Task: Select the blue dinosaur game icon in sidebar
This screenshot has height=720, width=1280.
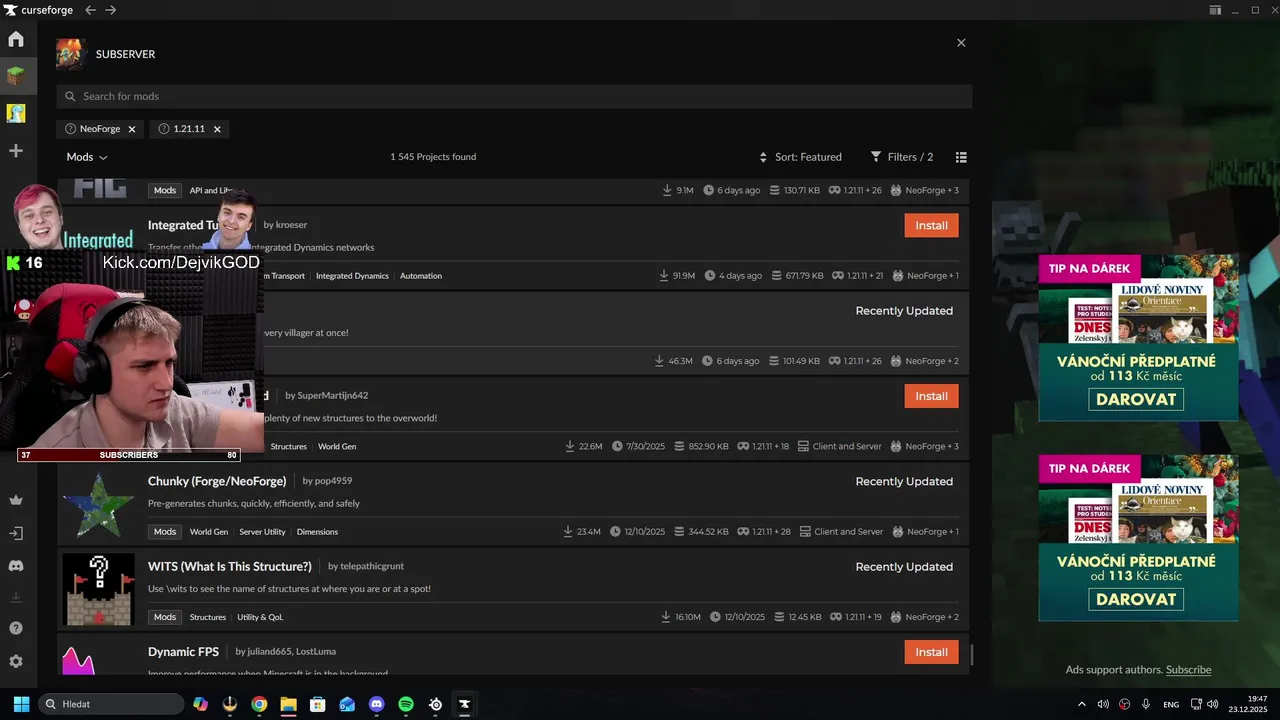Action: (x=16, y=113)
